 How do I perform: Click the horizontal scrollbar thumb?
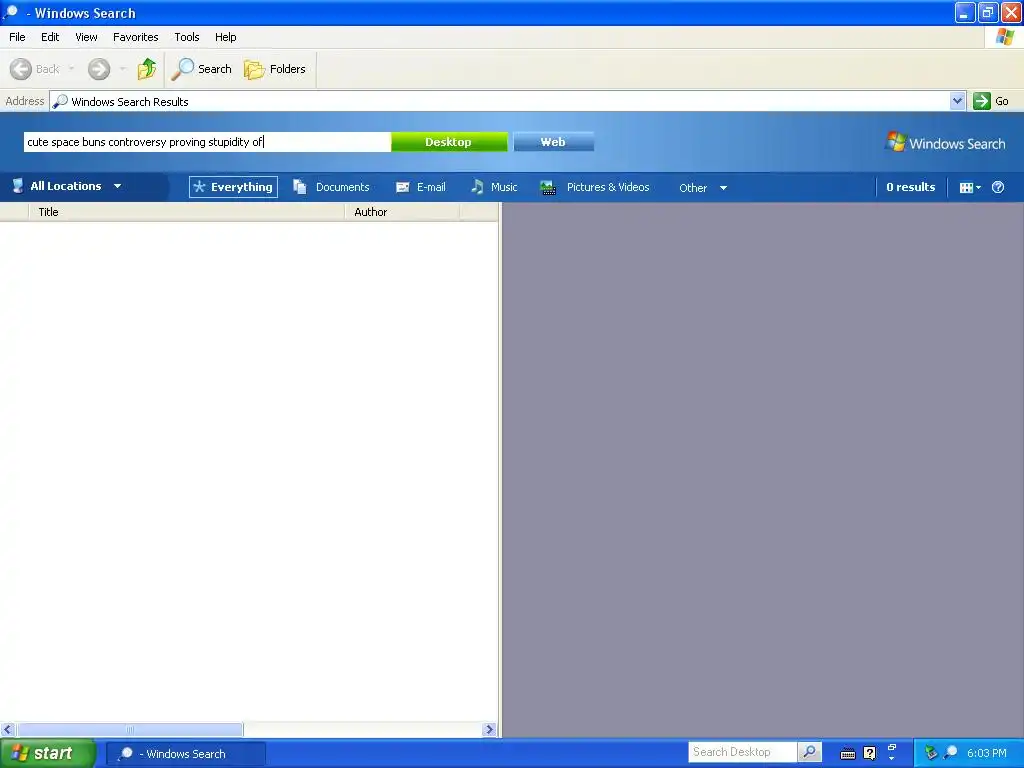(130, 729)
